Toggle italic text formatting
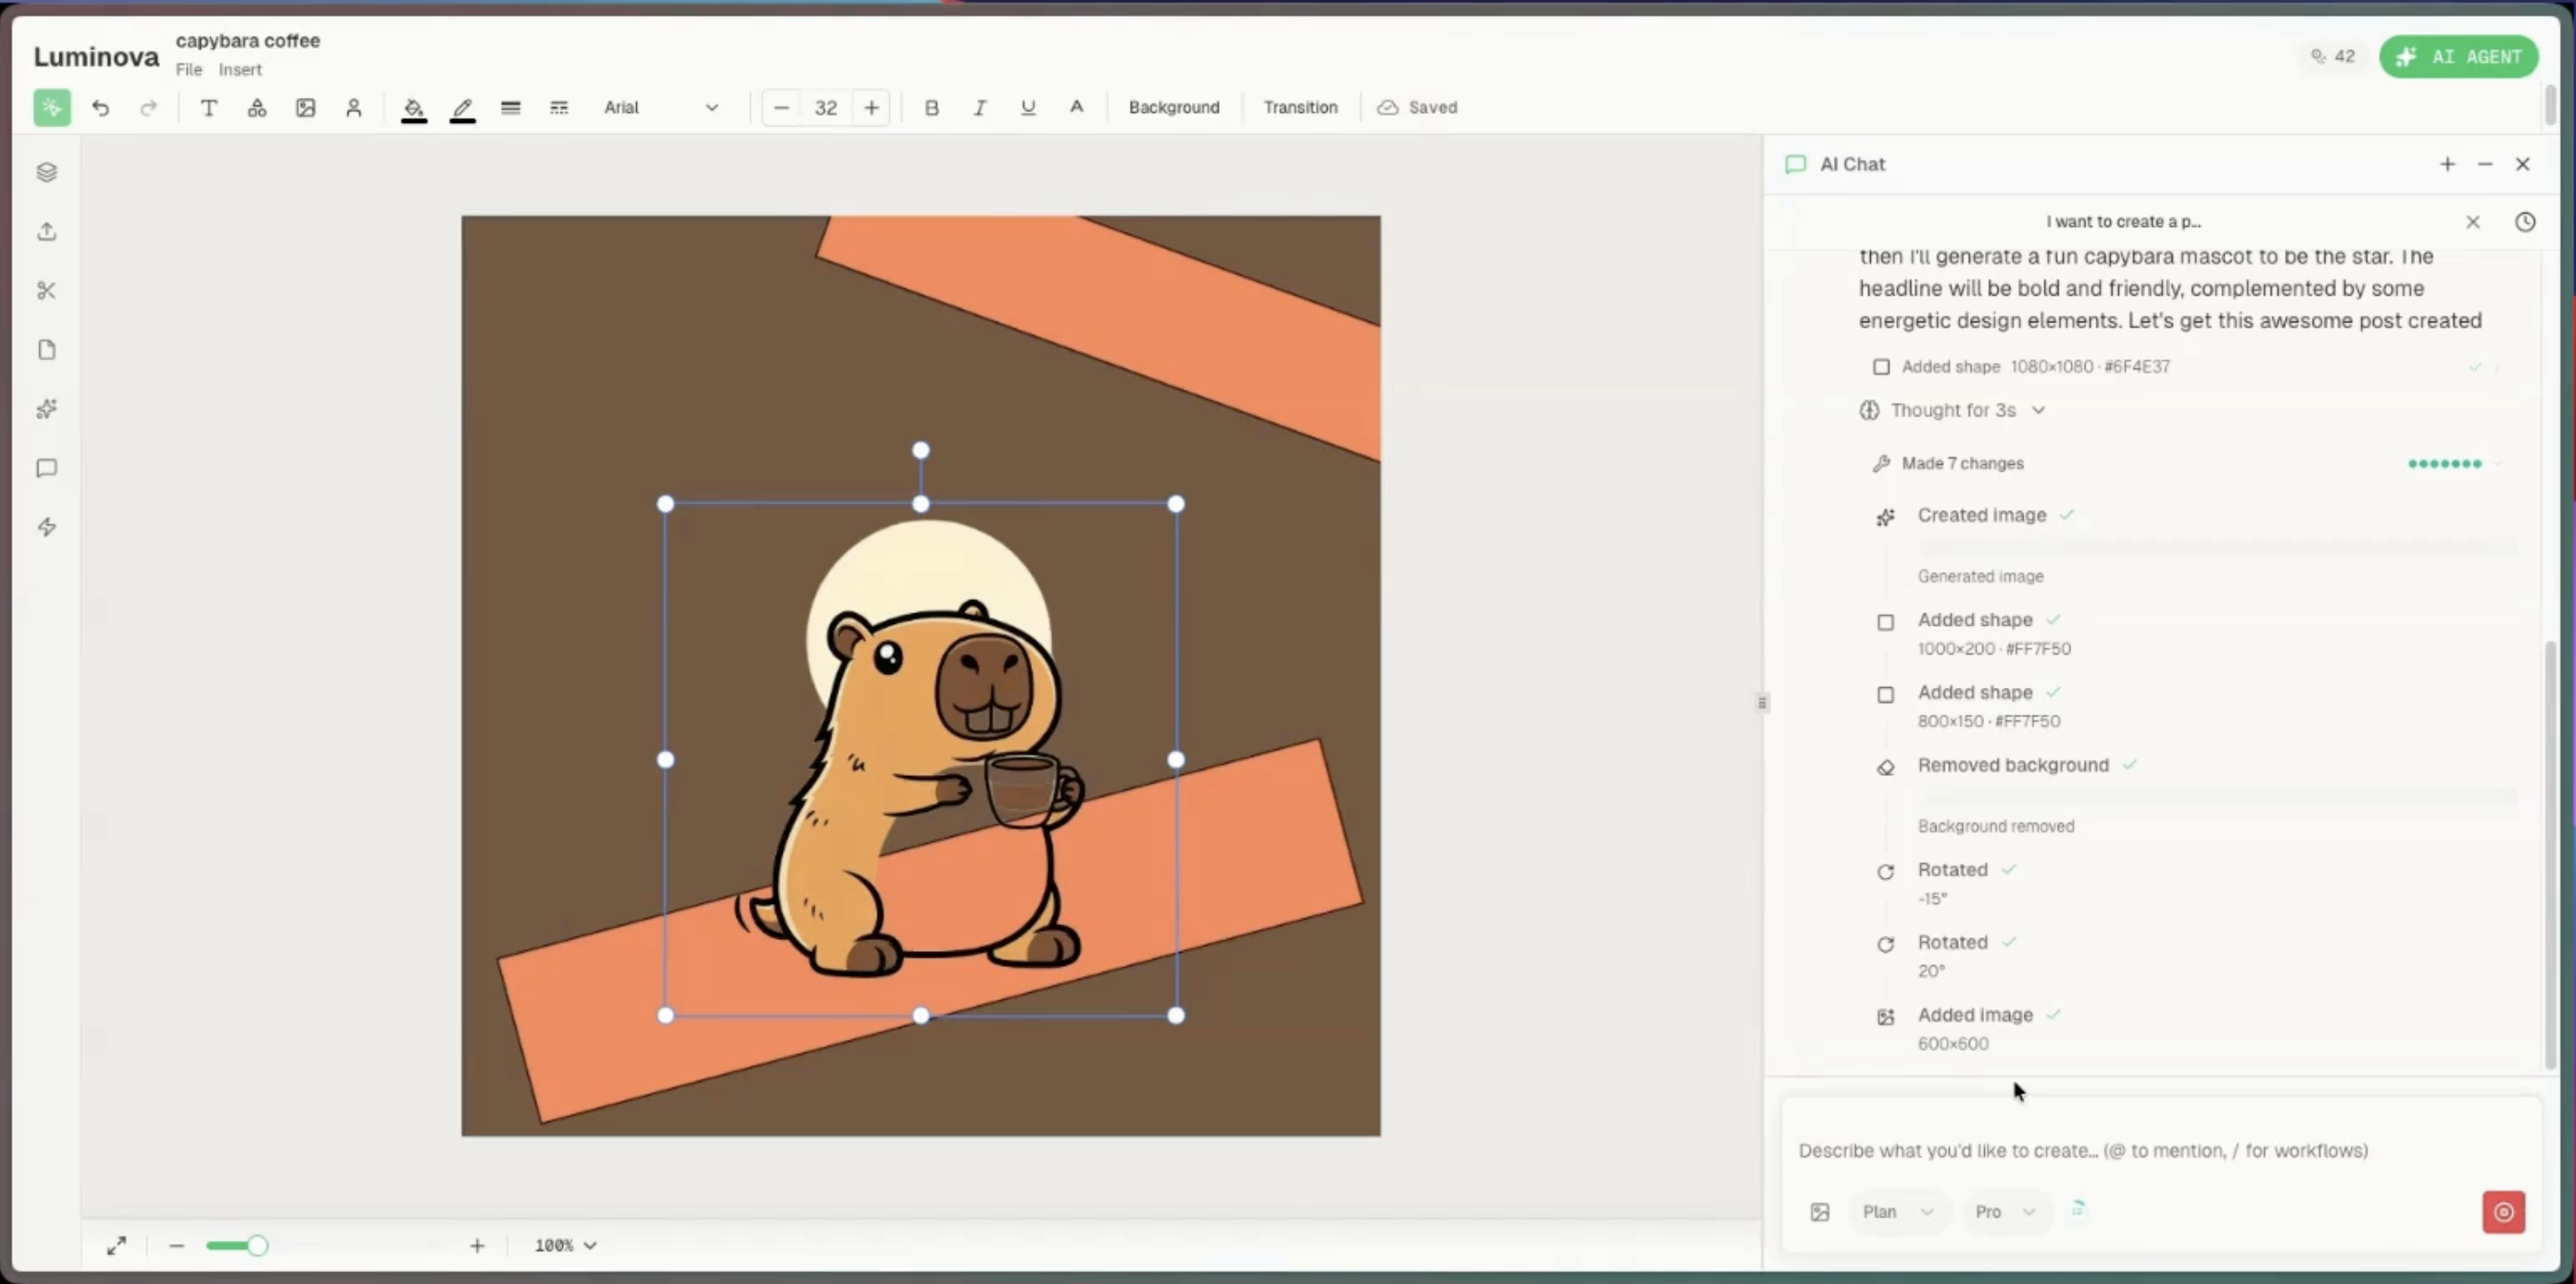 980,108
